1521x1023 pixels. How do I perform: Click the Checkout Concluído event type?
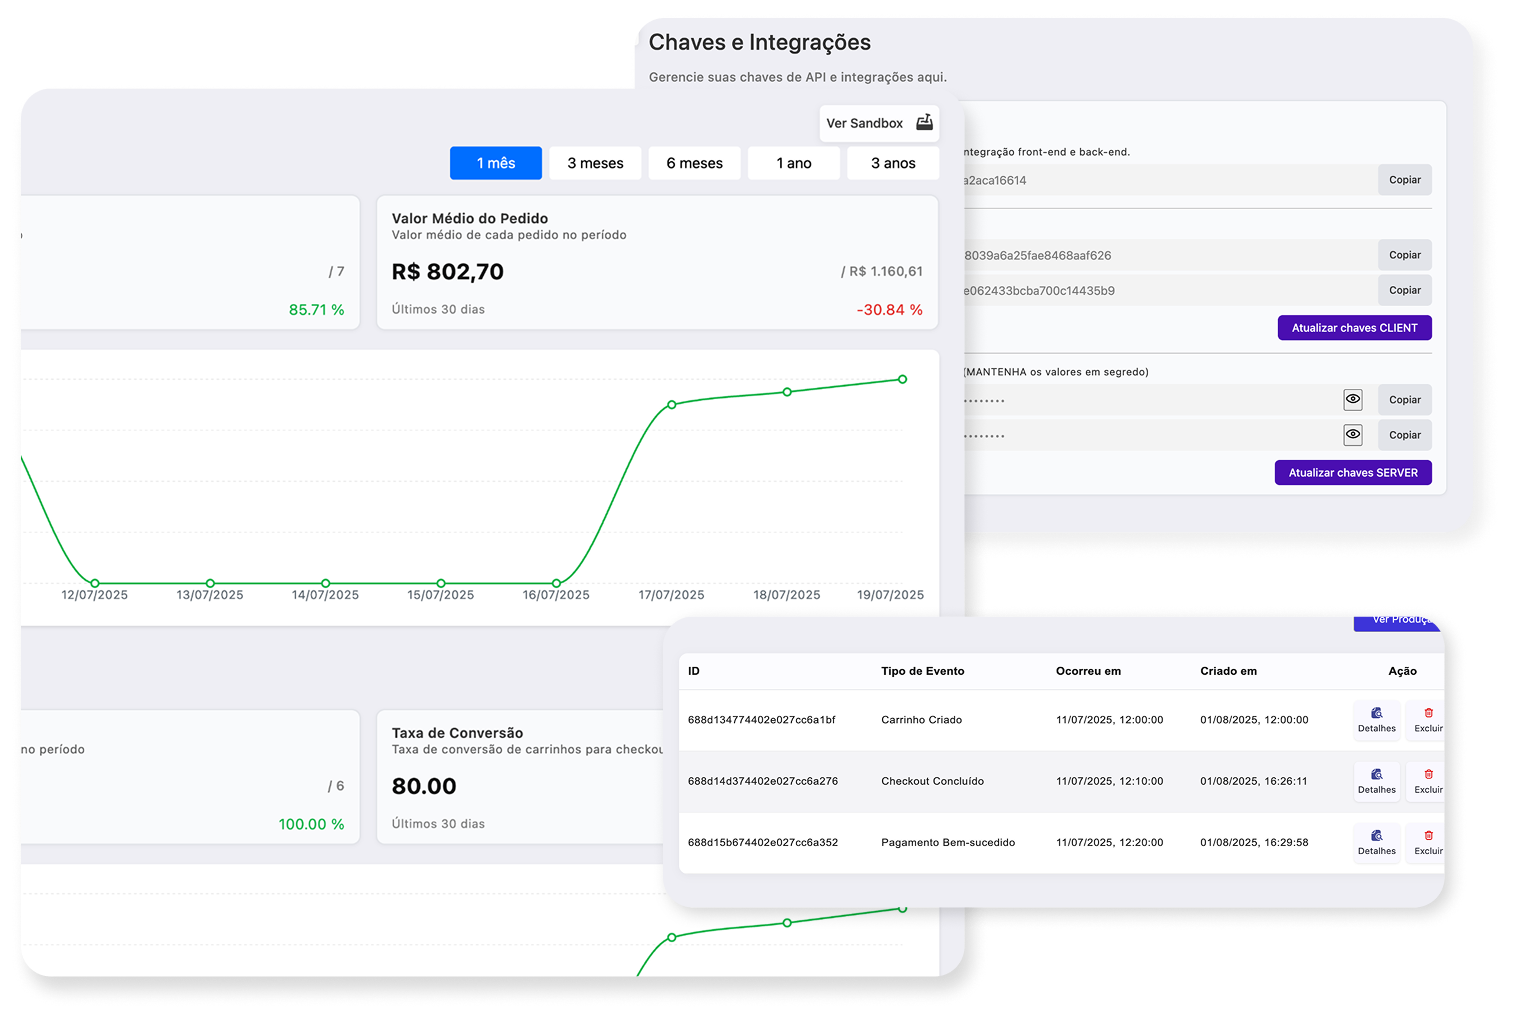pos(932,781)
